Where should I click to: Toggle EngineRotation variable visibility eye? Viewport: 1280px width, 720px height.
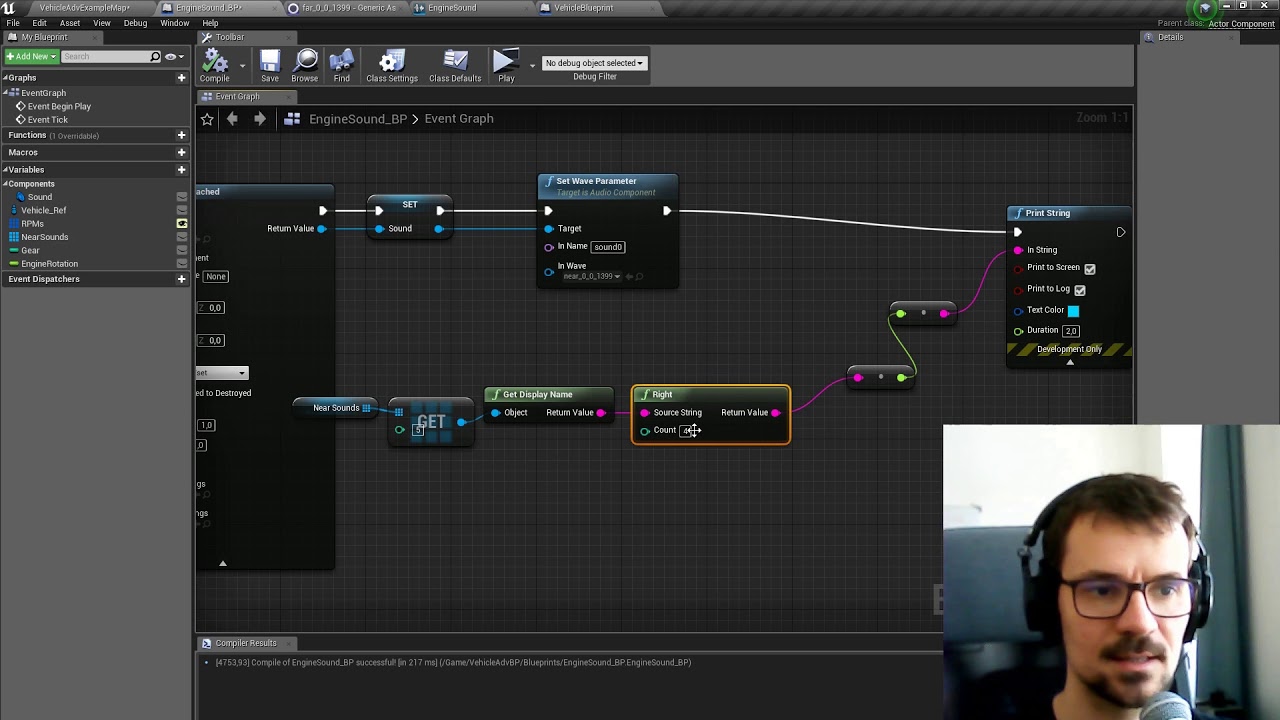click(181, 264)
